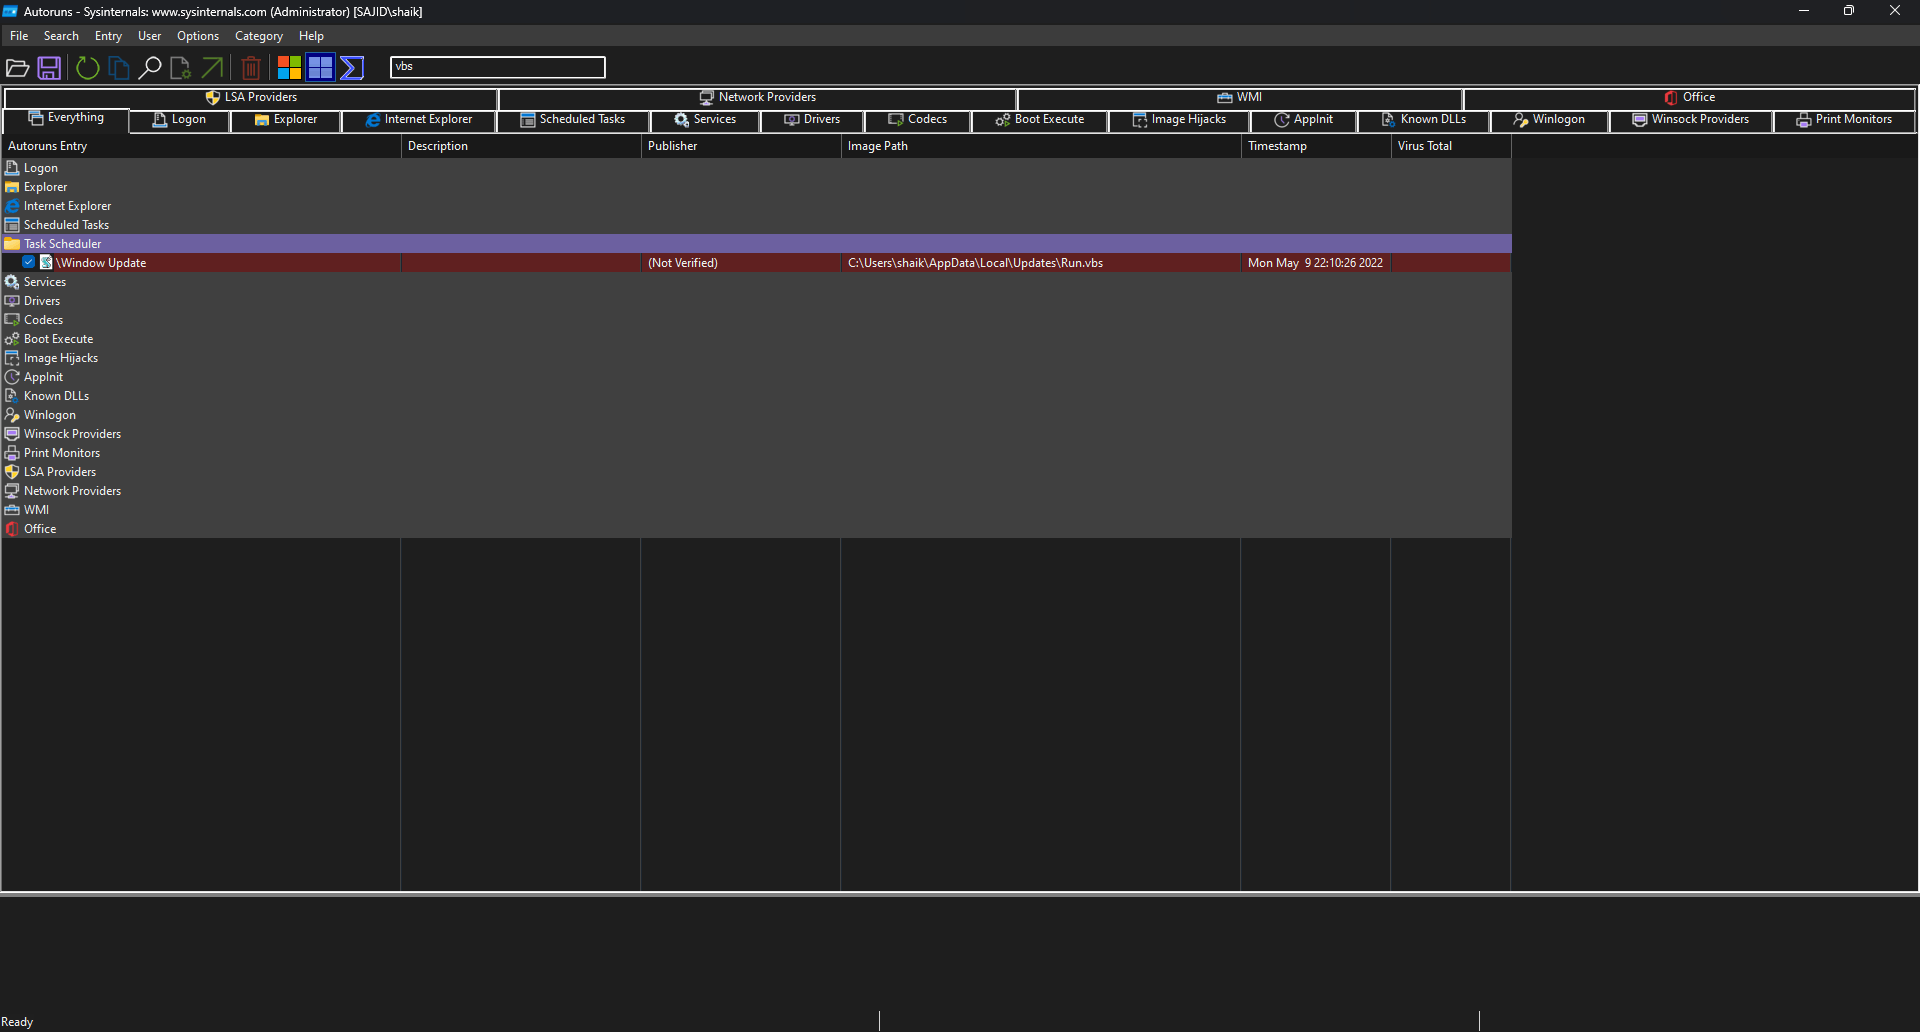Open the Office tab

tap(1690, 97)
